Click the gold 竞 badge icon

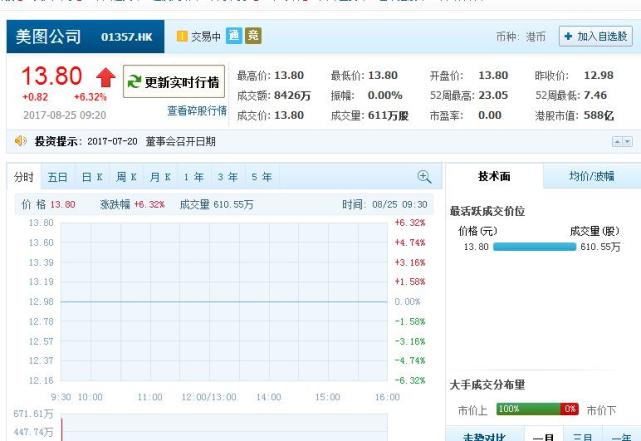[253, 36]
